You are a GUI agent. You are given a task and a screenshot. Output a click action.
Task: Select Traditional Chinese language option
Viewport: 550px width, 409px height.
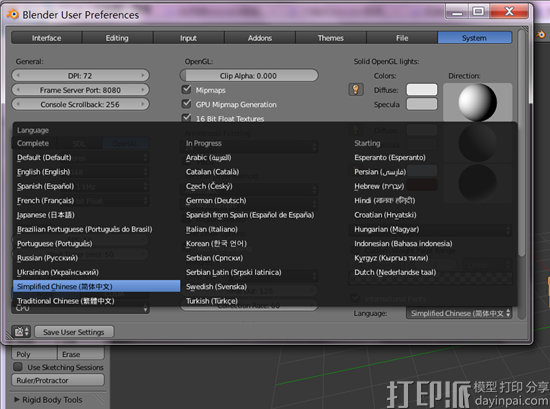[96, 301]
